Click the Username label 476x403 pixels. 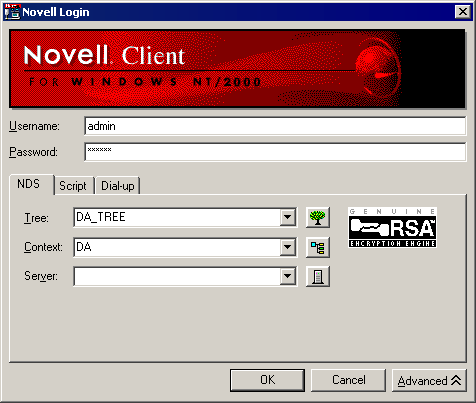[x=34, y=126]
